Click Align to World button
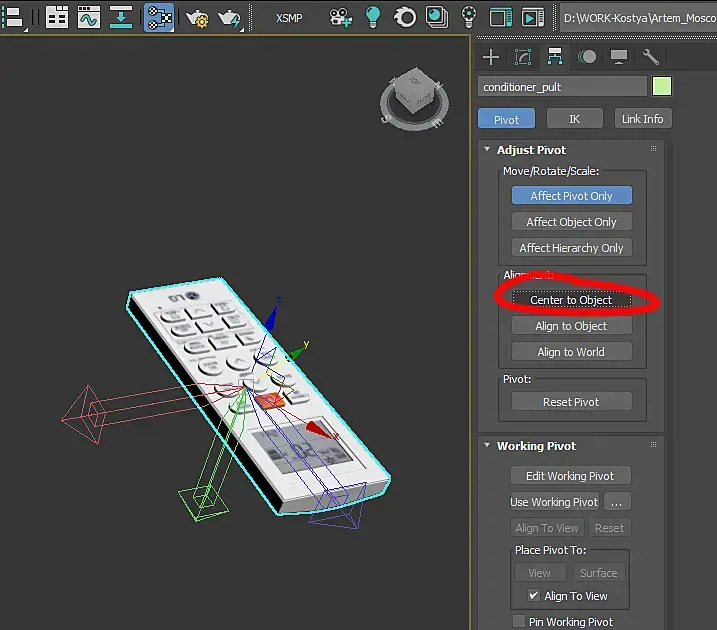 pos(572,352)
